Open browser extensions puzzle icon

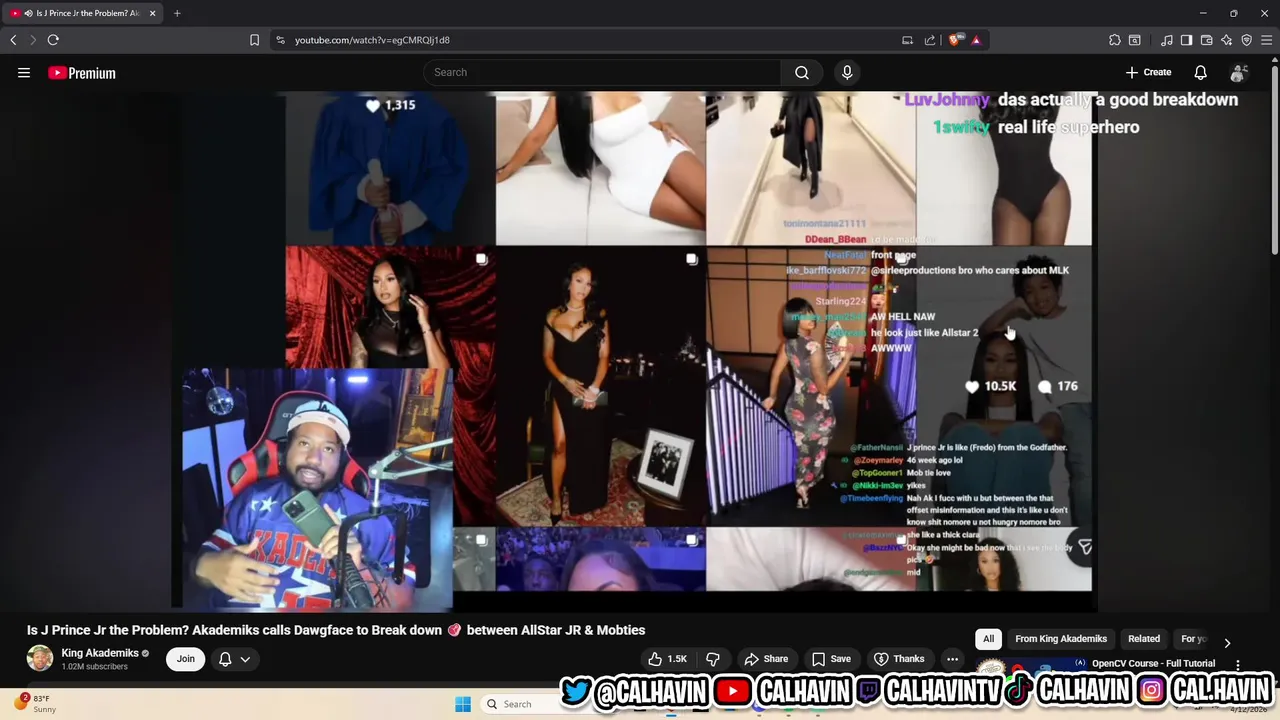point(1115,40)
